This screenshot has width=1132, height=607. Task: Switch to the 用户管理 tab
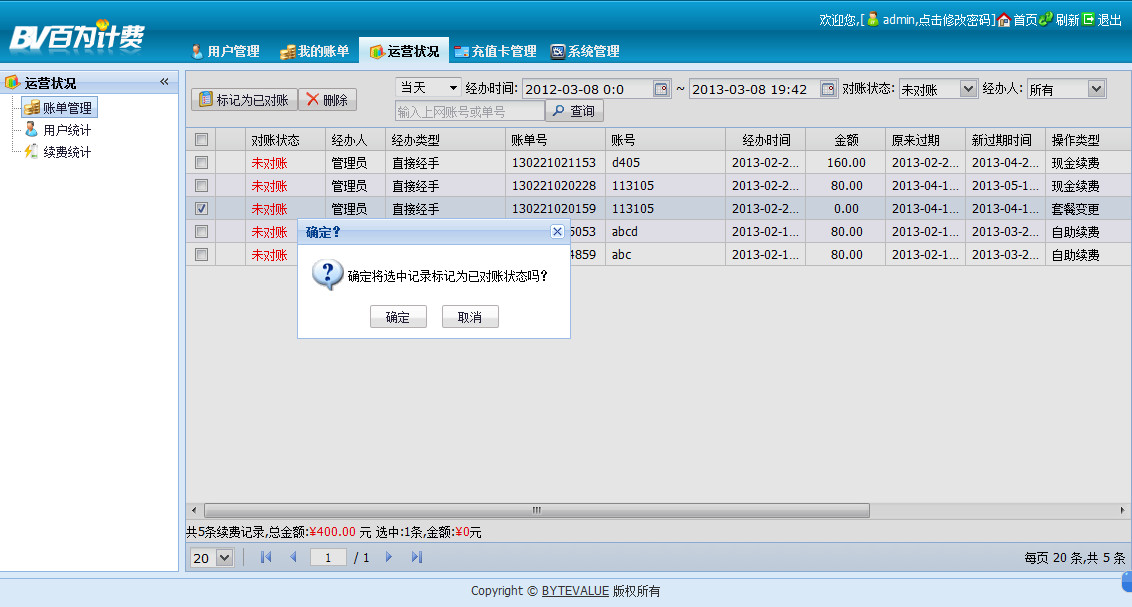click(225, 51)
